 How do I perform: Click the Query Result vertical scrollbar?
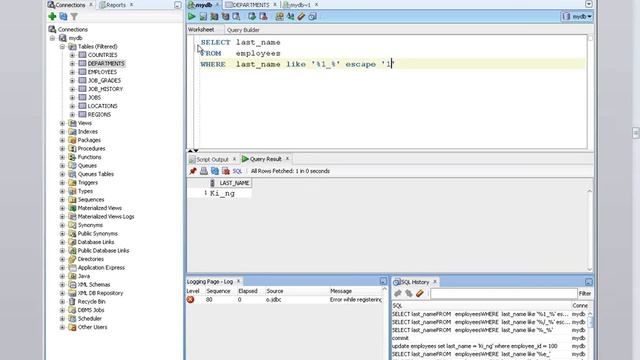[589, 230]
